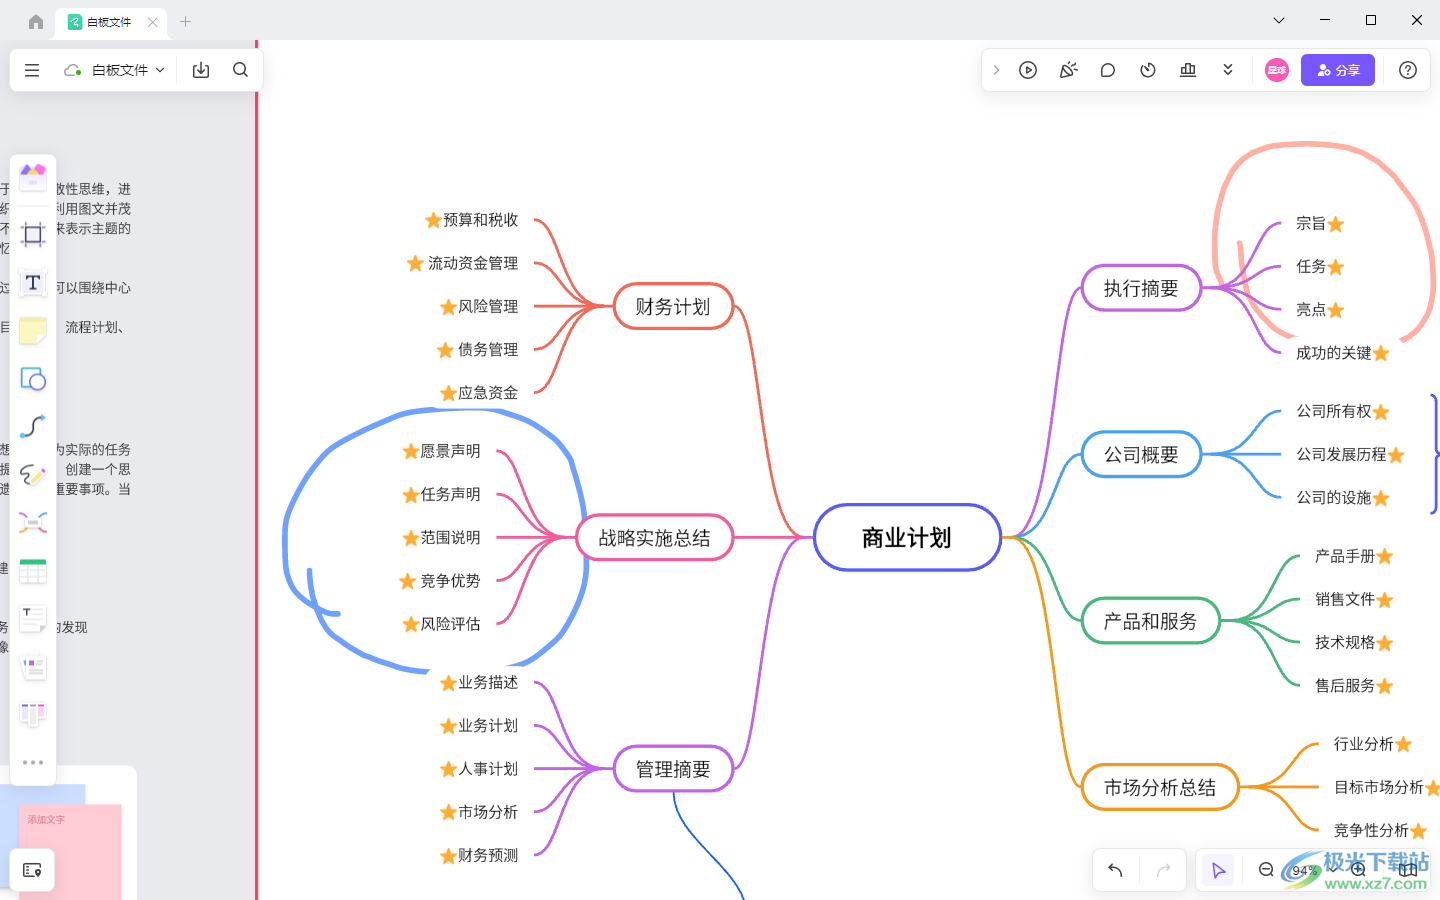Click the redo arrow
This screenshot has height=900, width=1440.
pos(1163,870)
